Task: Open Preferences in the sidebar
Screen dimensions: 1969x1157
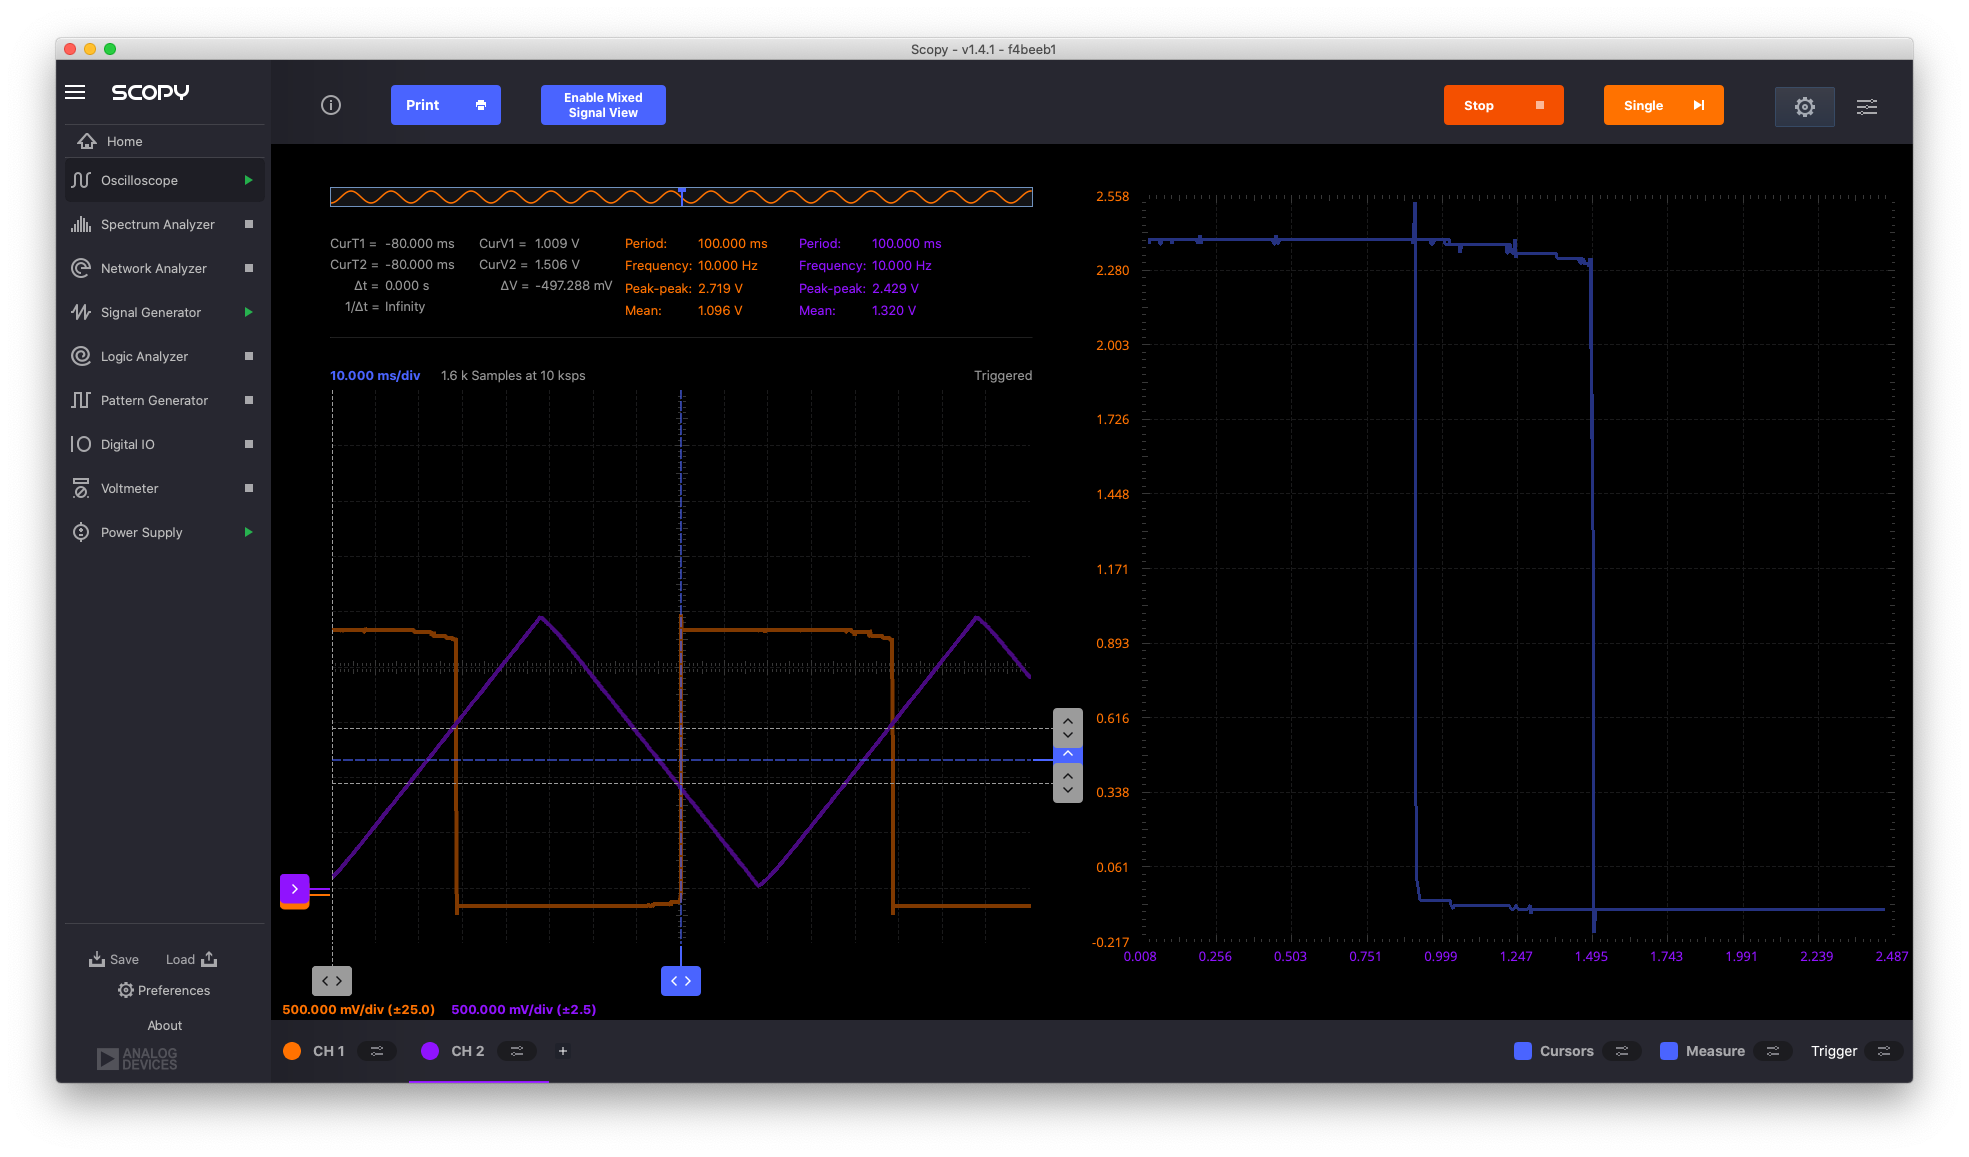Action: (x=164, y=990)
